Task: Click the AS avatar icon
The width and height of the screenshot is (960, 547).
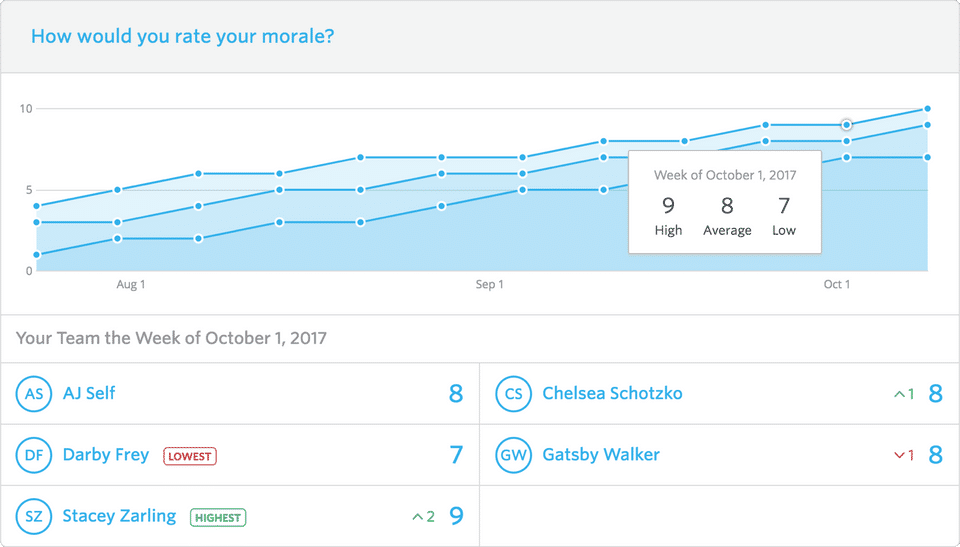Action: pos(34,394)
